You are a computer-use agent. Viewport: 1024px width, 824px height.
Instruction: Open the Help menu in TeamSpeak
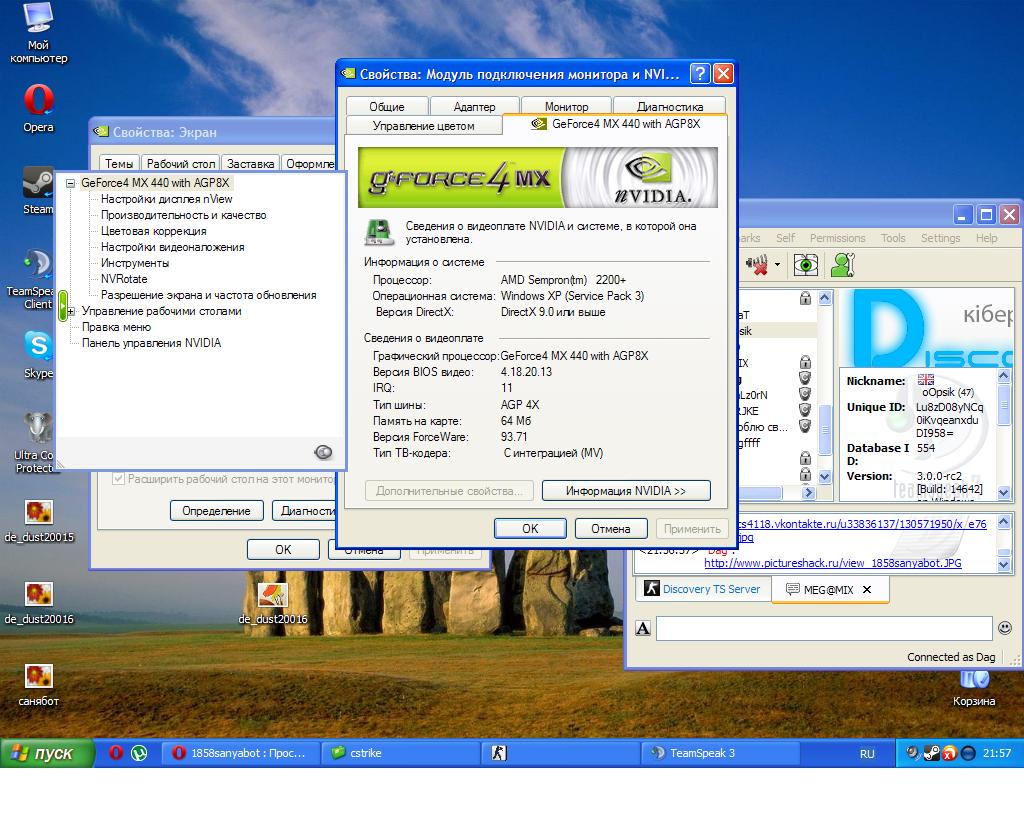(x=986, y=238)
